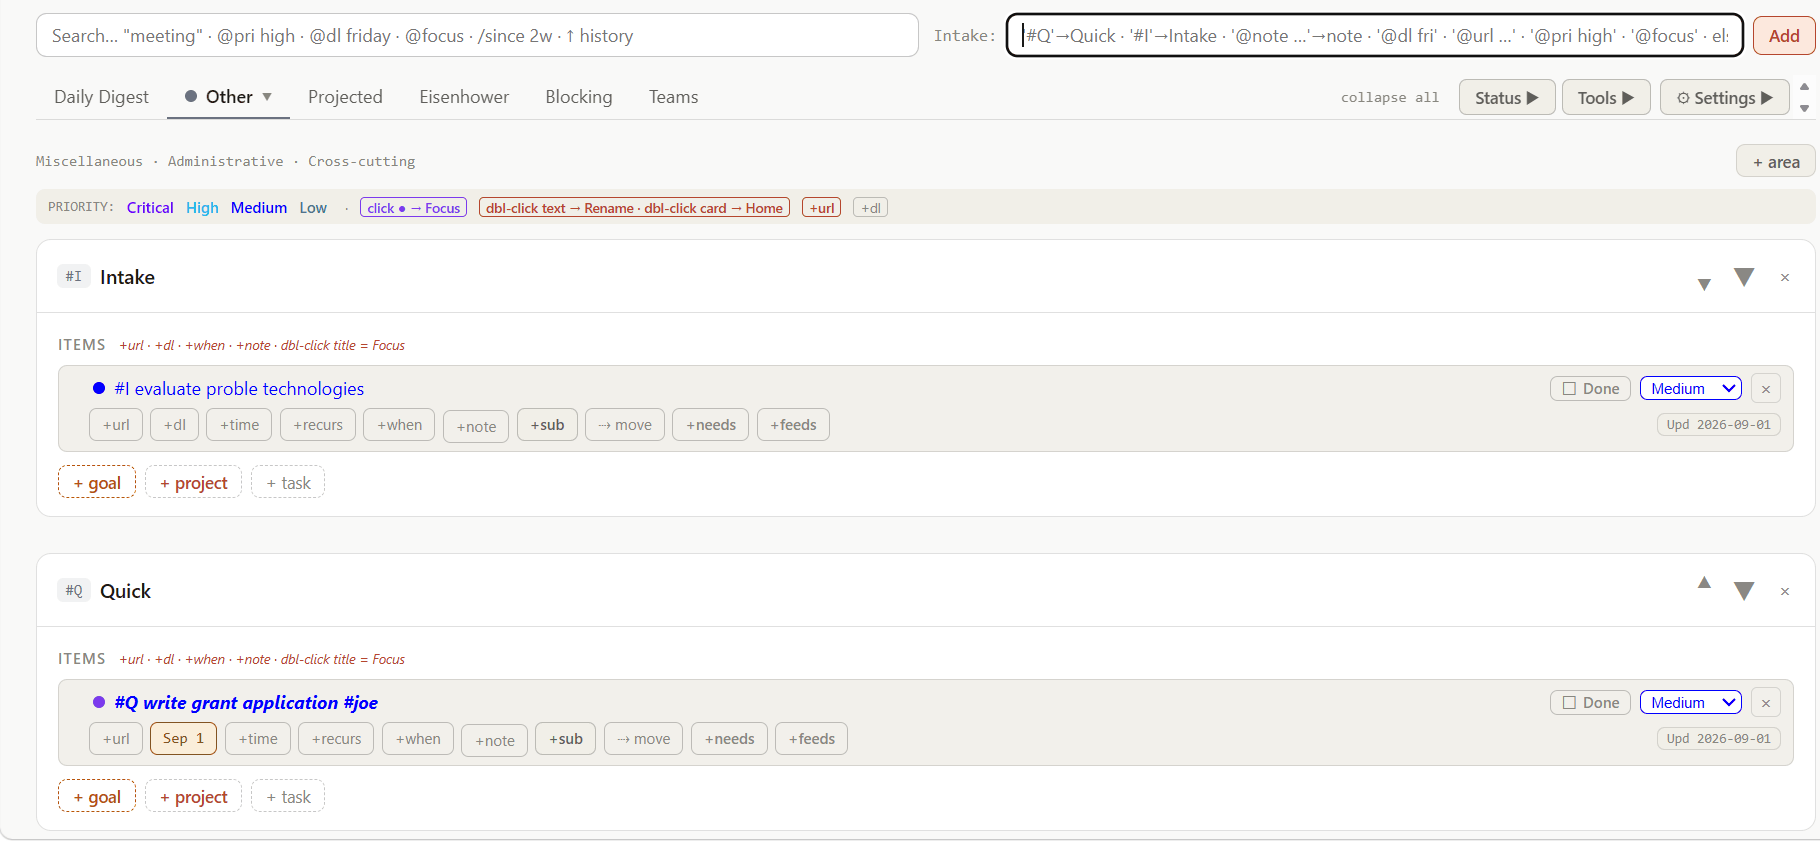Click +sub on evaluate probe technologies
Image resolution: width=1820 pixels, height=841 pixels.
[x=547, y=425]
